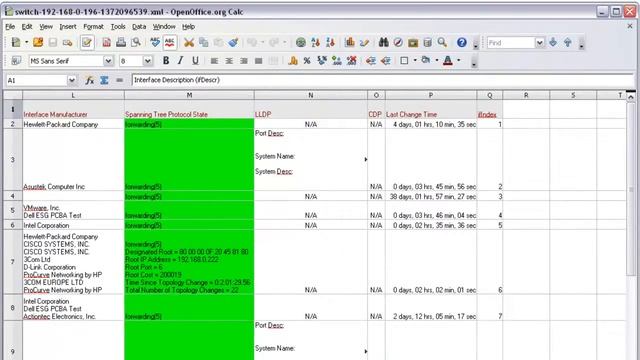Open the Font Color dropdown arrow
The width and height of the screenshot is (640, 360).
[459, 61]
